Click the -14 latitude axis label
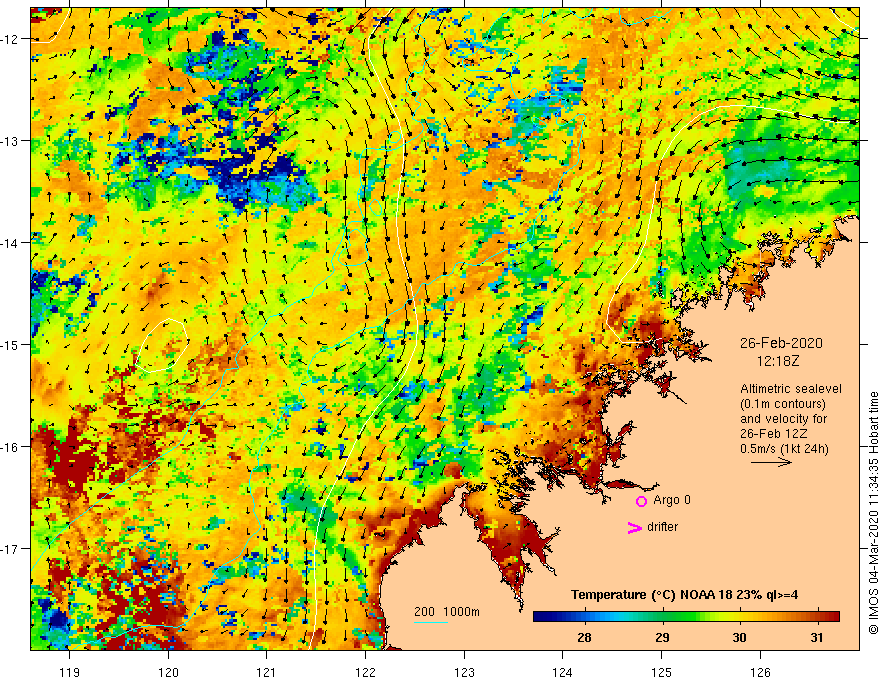 pyautogui.click(x=10, y=243)
